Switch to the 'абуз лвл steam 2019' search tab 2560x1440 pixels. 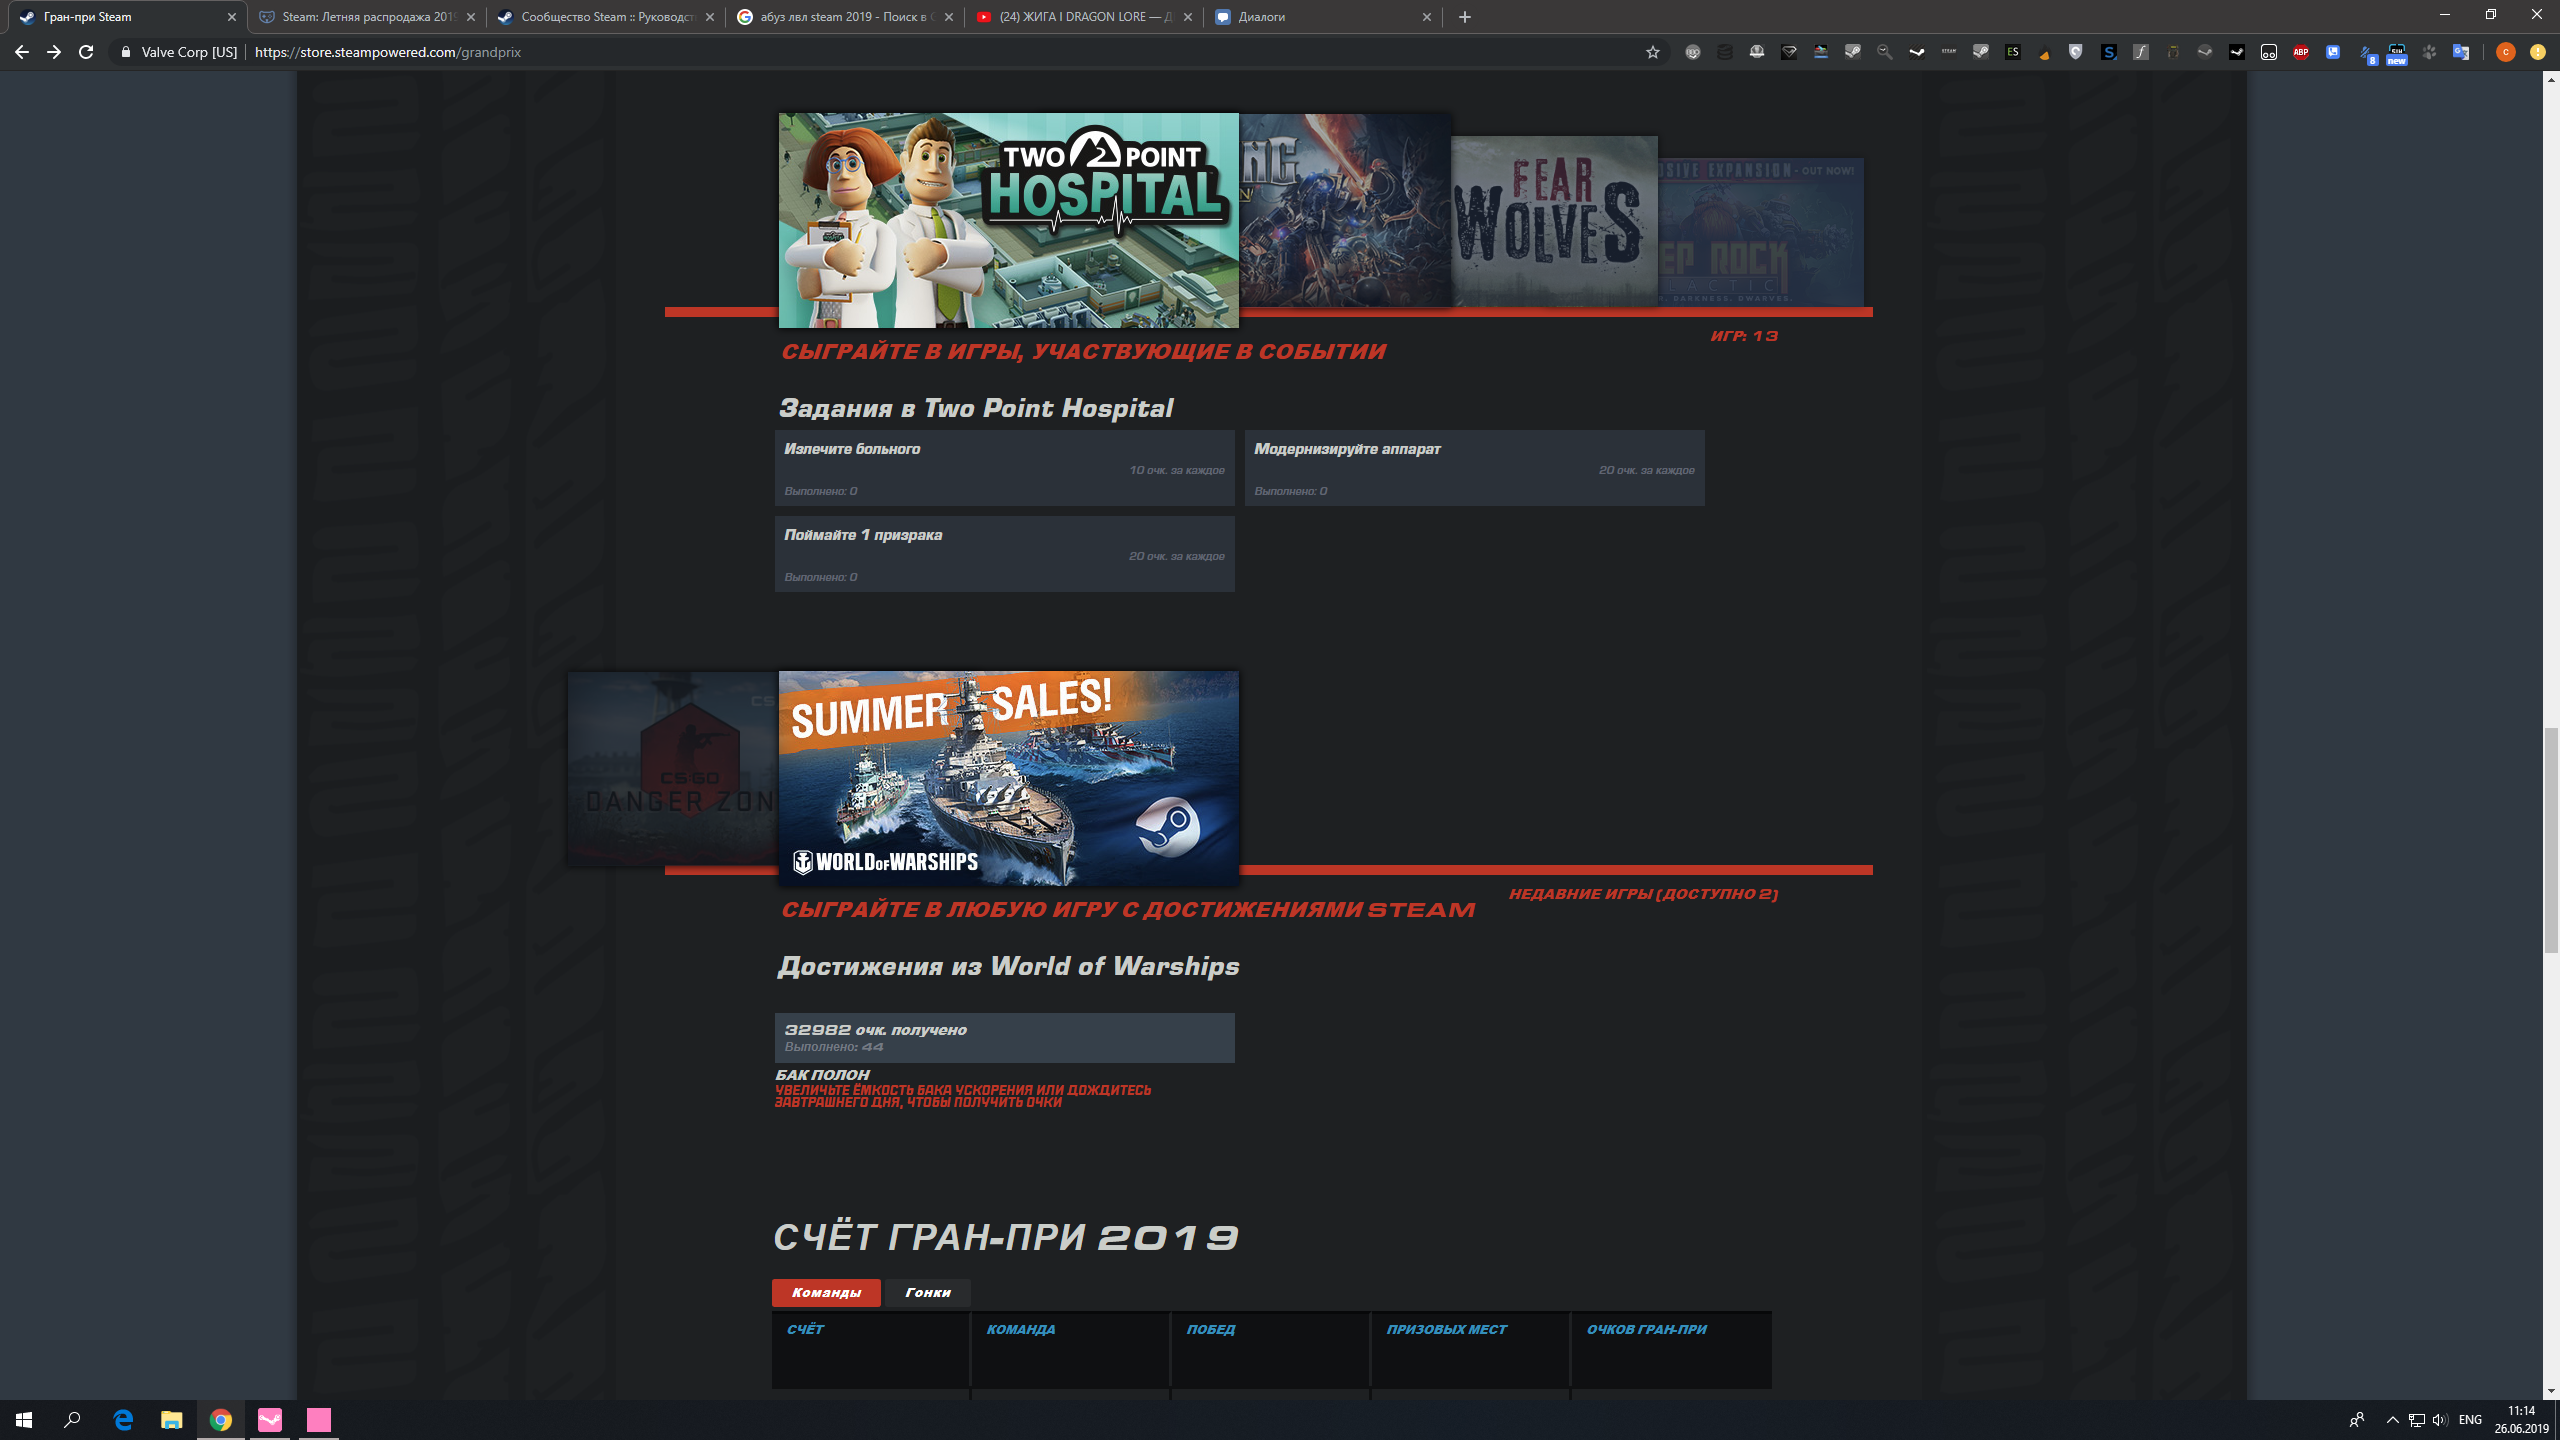click(845, 17)
